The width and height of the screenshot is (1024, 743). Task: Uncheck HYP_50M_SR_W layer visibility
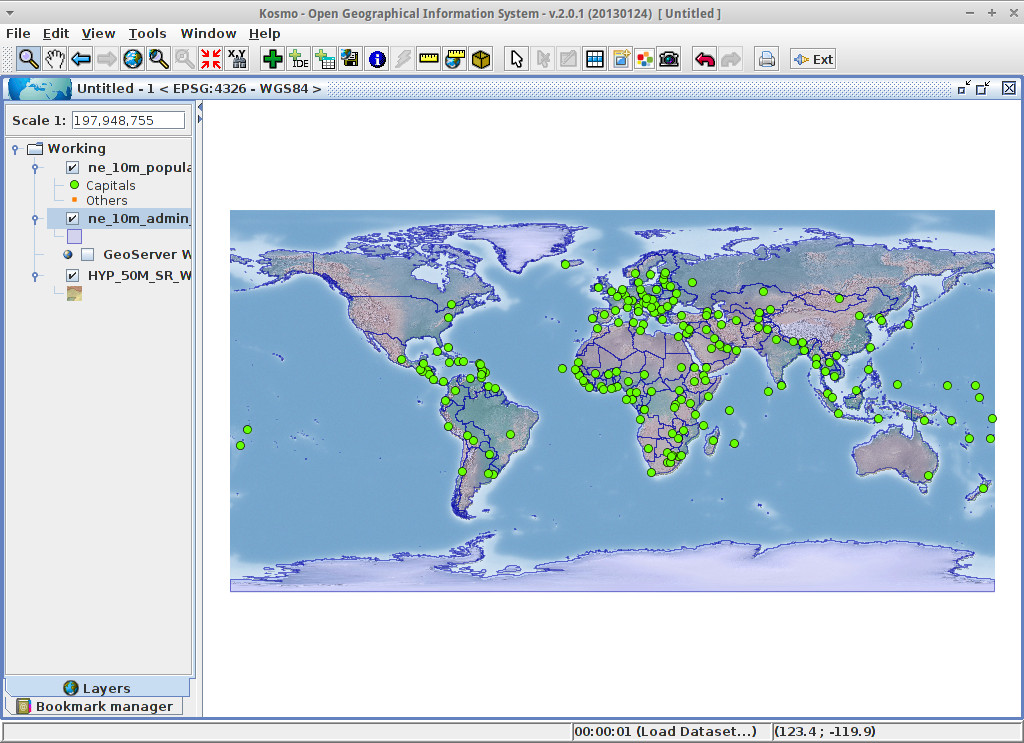point(72,276)
